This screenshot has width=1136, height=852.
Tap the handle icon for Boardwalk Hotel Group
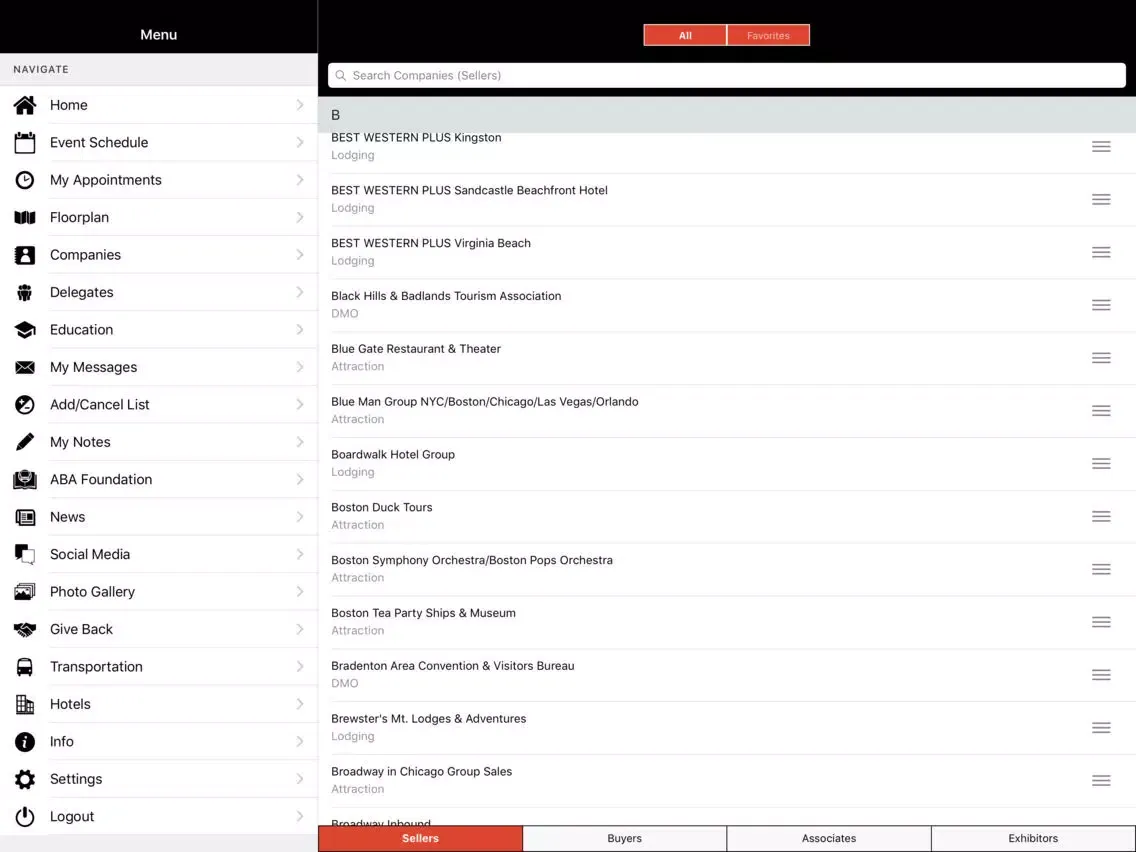point(1101,464)
